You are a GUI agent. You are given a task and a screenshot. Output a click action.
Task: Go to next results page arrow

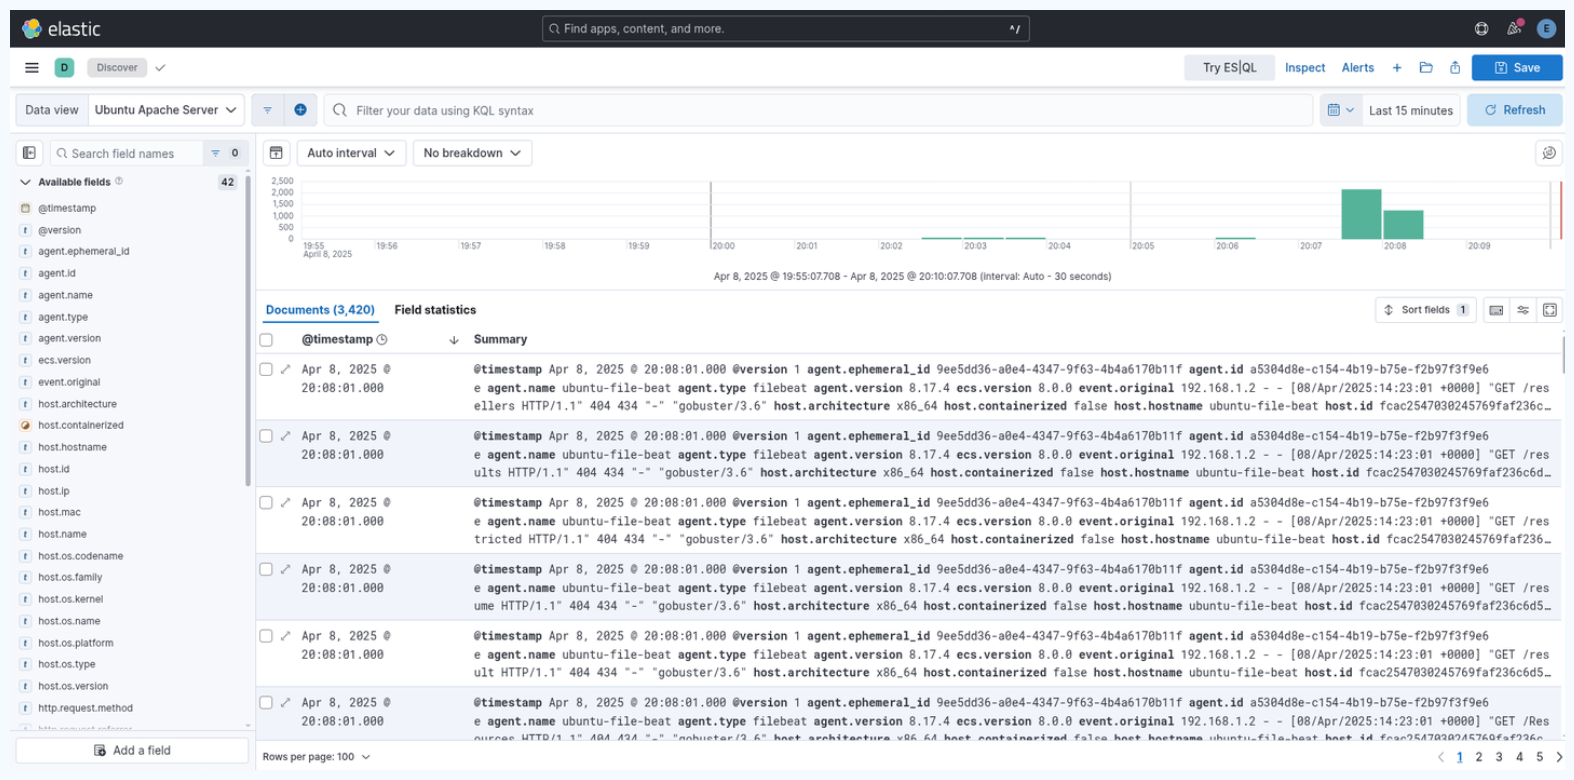(x=1559, y=757)
